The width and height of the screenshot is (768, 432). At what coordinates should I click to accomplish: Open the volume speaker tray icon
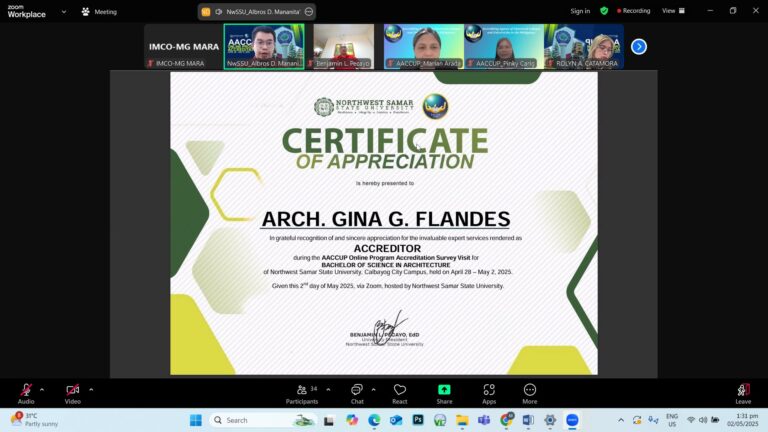pos(703,420)
